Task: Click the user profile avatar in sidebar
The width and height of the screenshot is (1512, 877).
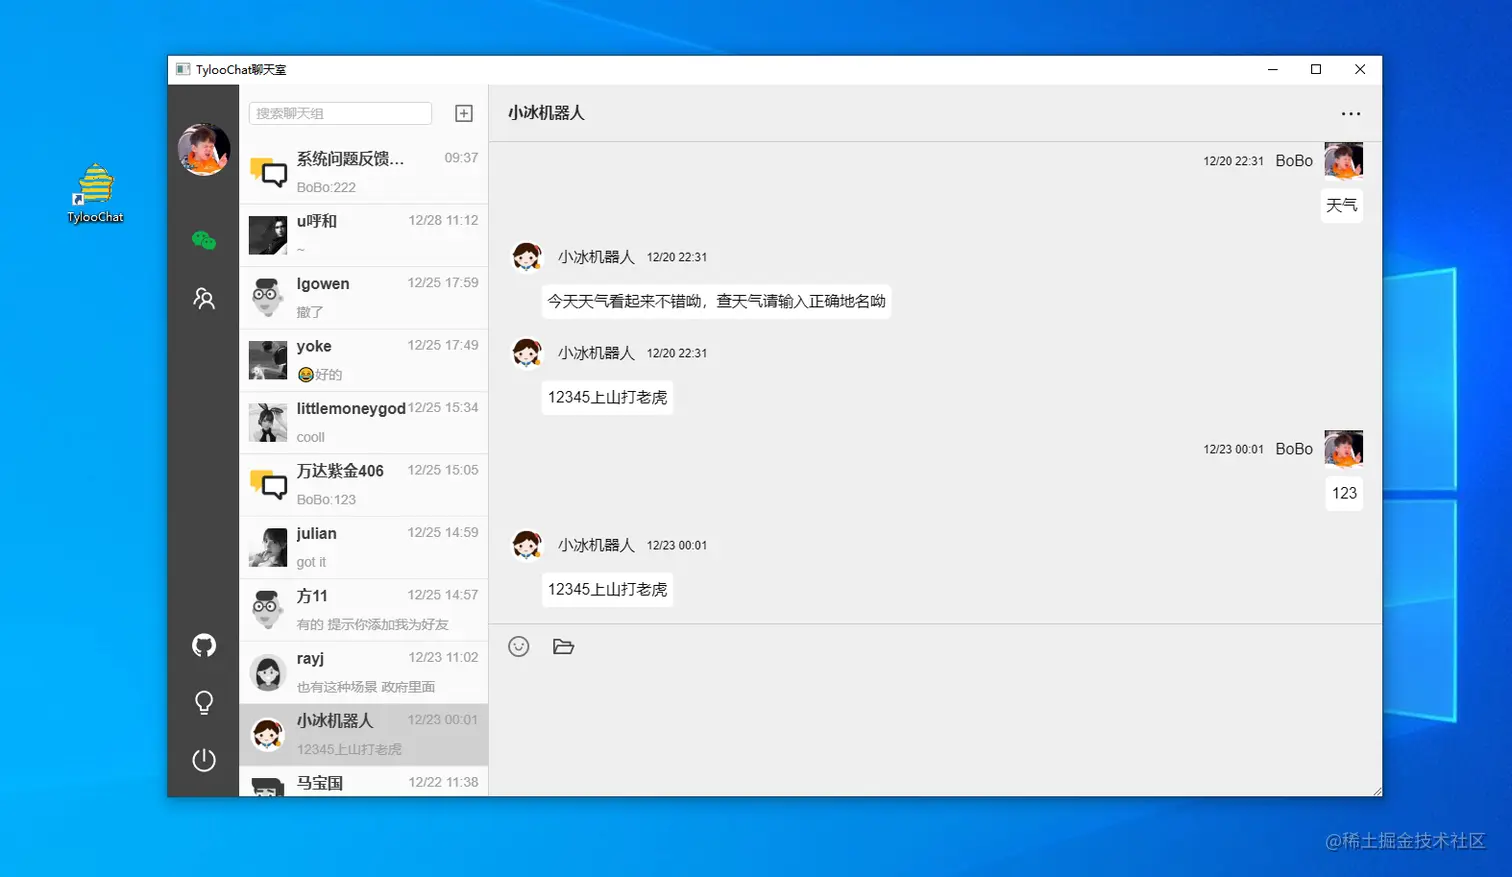Action: pos(204,150)
